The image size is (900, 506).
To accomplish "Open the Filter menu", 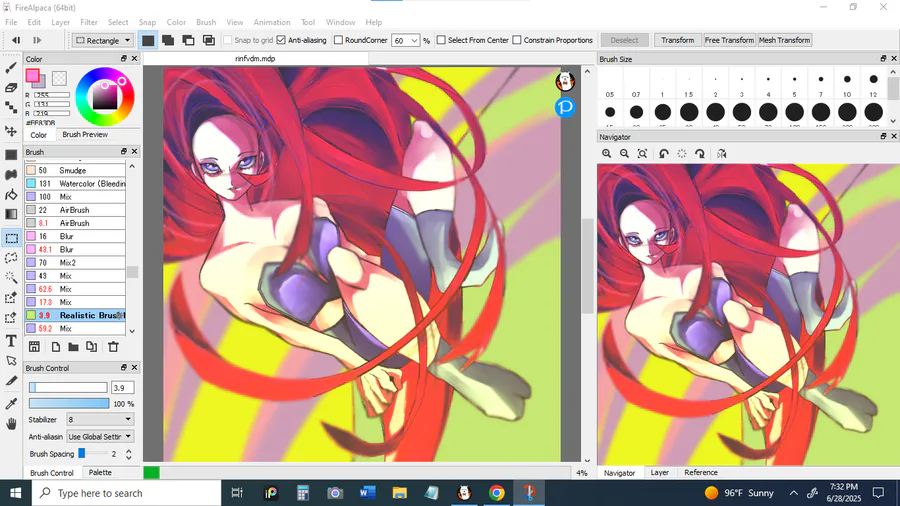I will coord(88,22).
